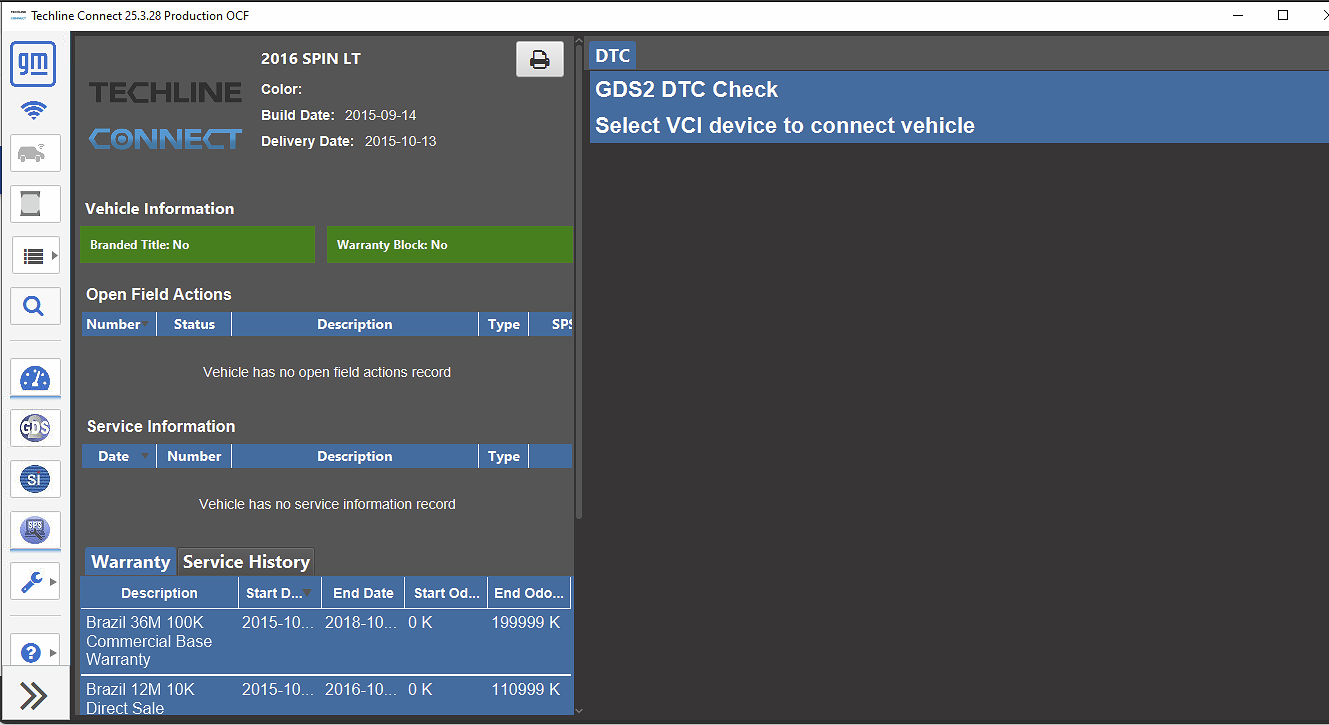The width and height of the screenshot is (1329, 725).
Task: Click Description header in Service Information table
Action: pos(355,456)
